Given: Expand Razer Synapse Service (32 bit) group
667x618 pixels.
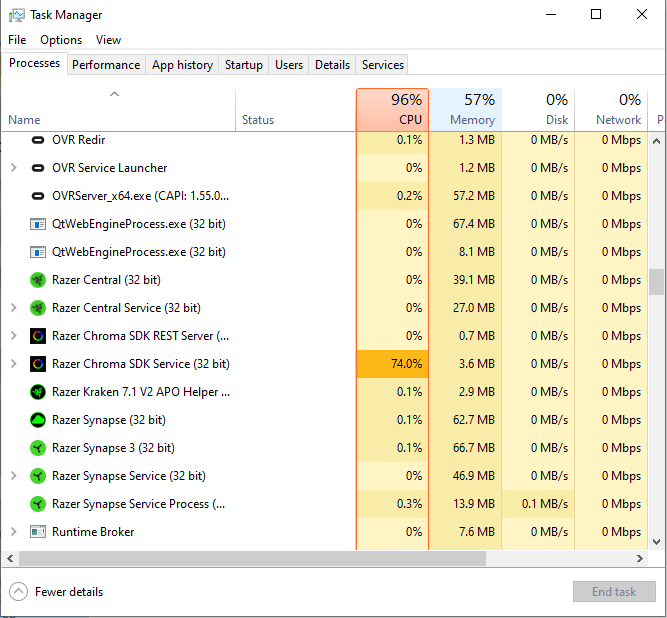Looking at the screenshot, I should tap(14, 476).
